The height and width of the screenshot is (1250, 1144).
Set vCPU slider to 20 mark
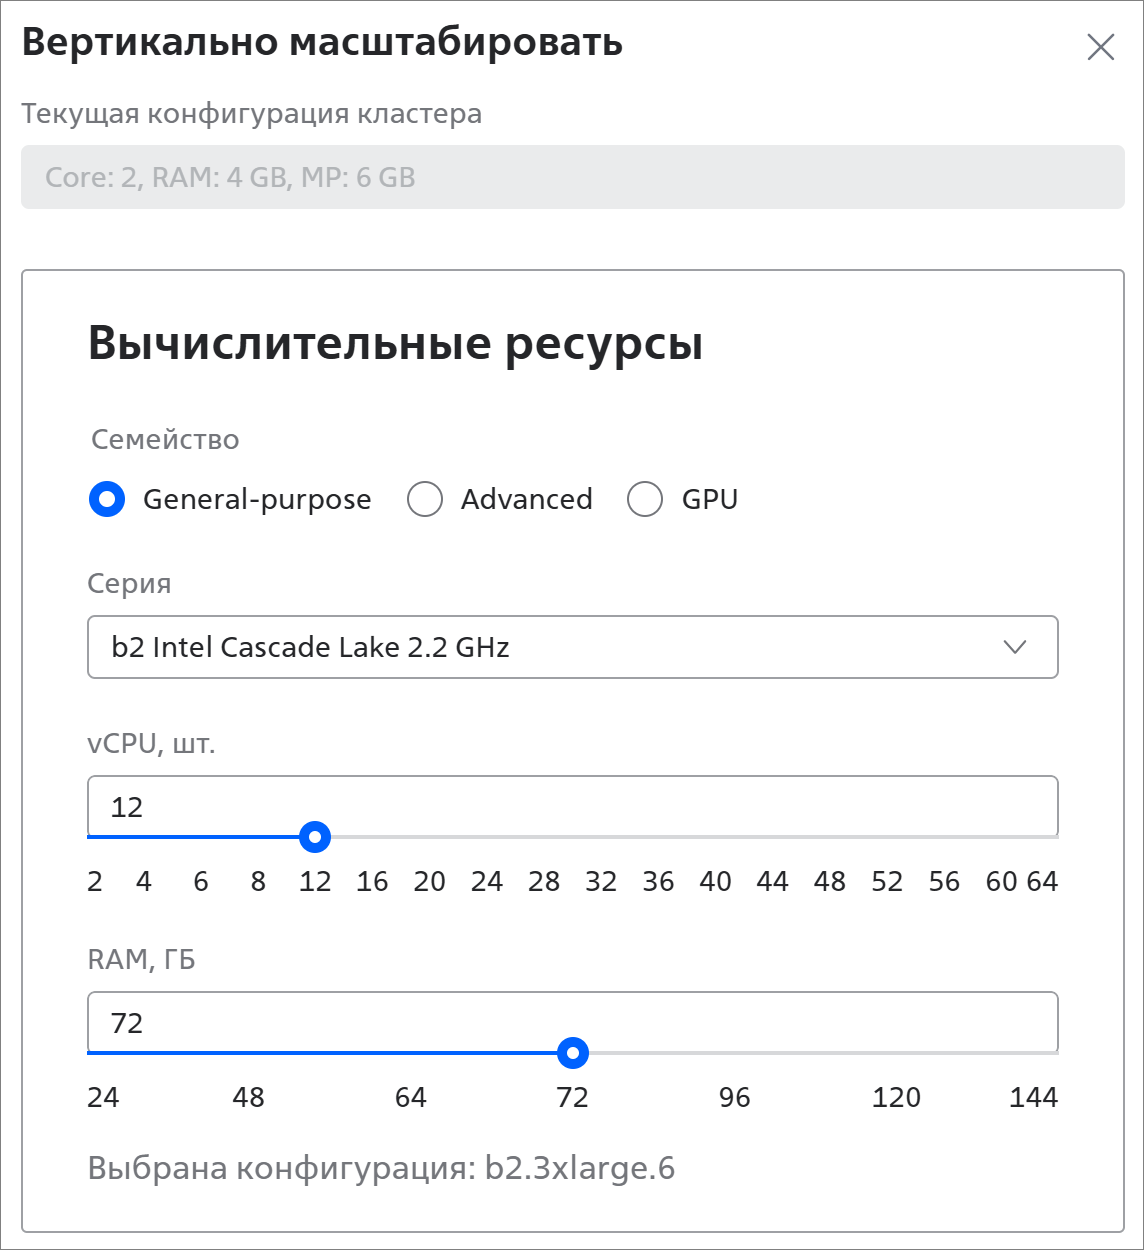429,837
